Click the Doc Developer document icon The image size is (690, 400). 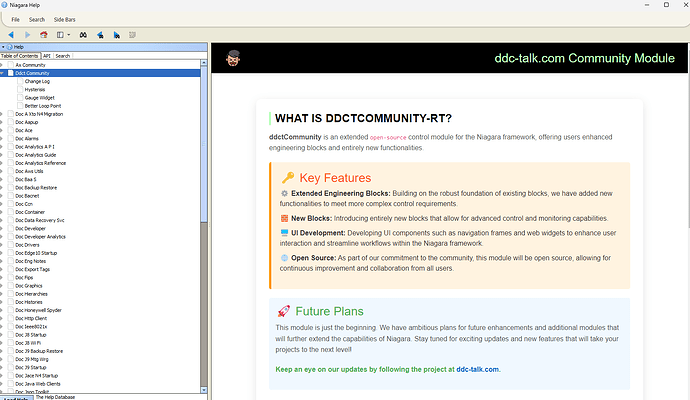click(11, 228)
